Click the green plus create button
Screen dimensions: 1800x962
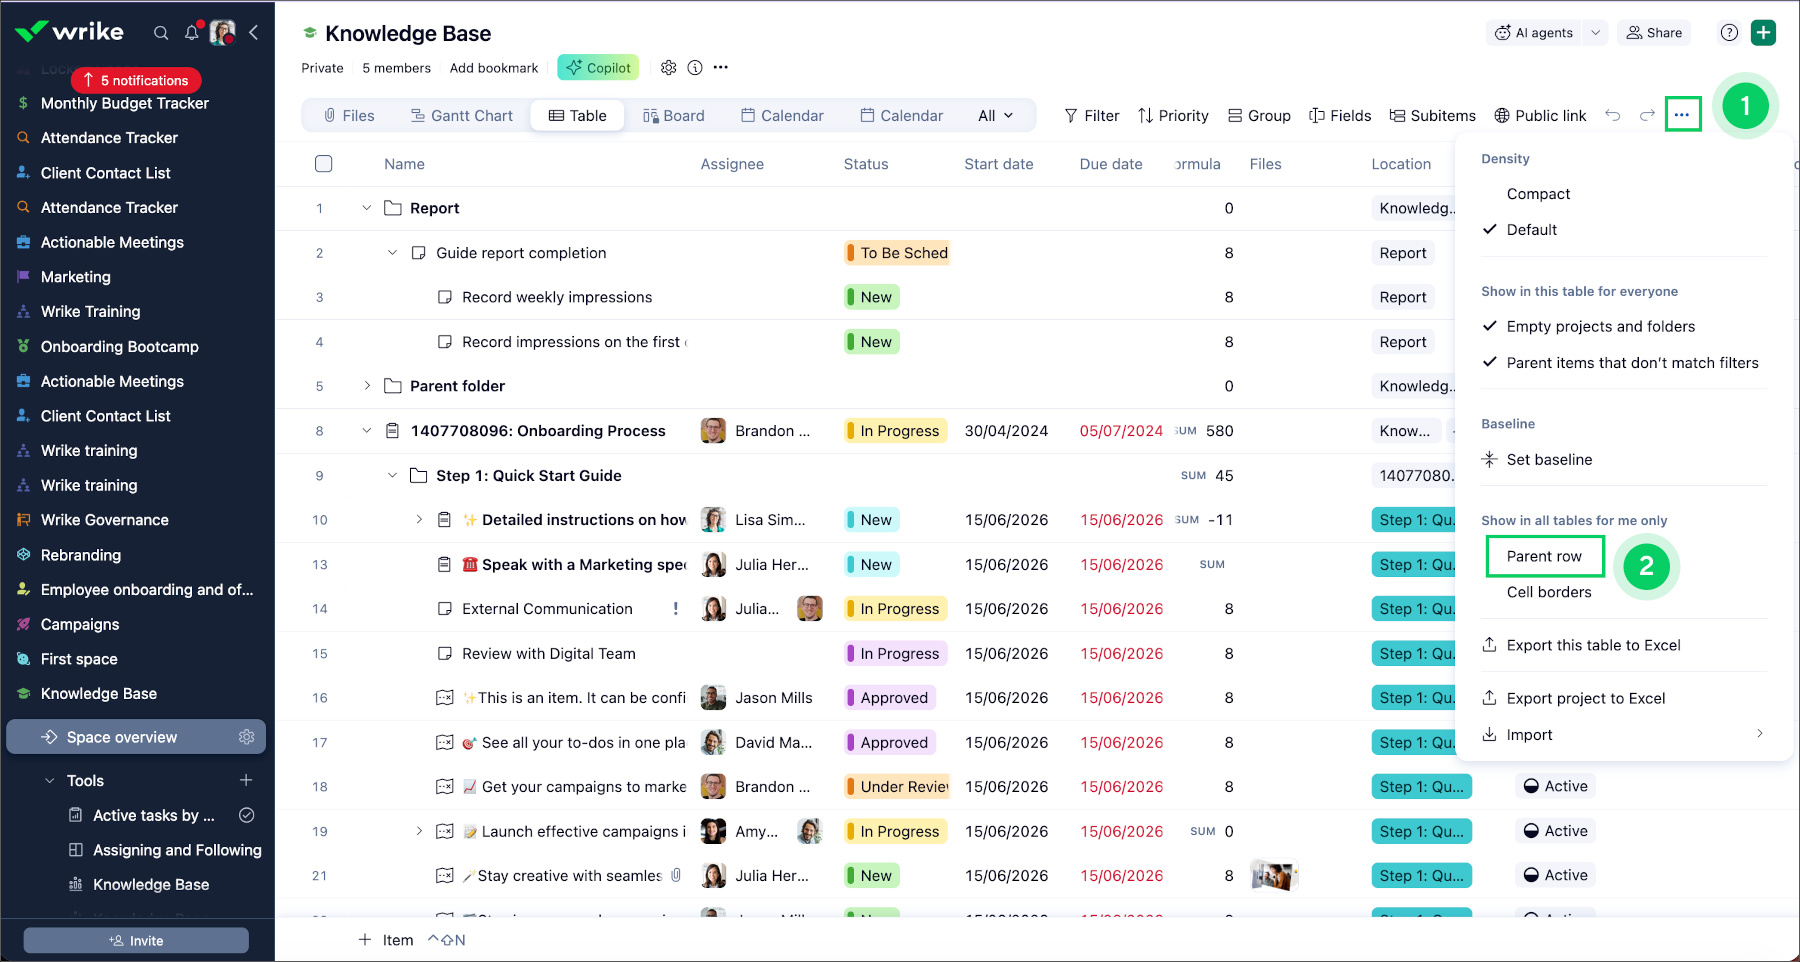click(x=1764, y=33)
